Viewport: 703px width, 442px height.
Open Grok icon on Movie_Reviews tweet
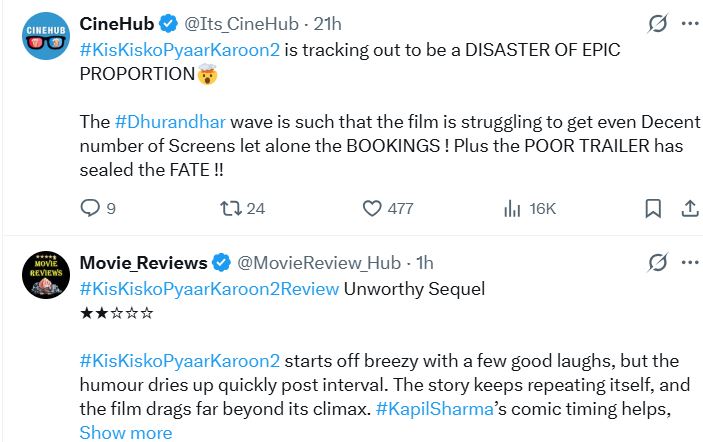click(x=657, y=262)
